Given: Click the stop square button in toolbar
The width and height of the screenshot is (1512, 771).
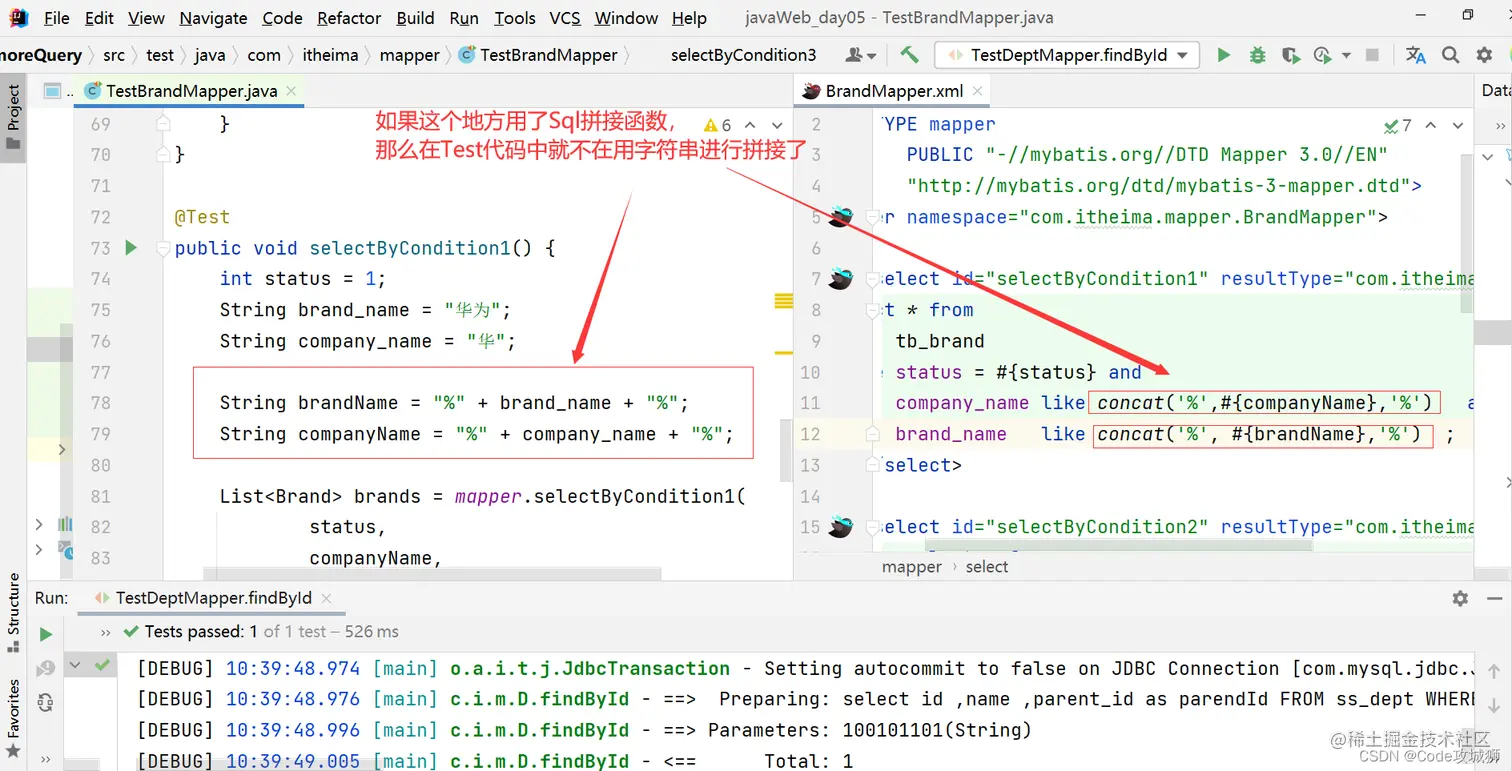Looking at the screenshot, I should click(1373, 55).
